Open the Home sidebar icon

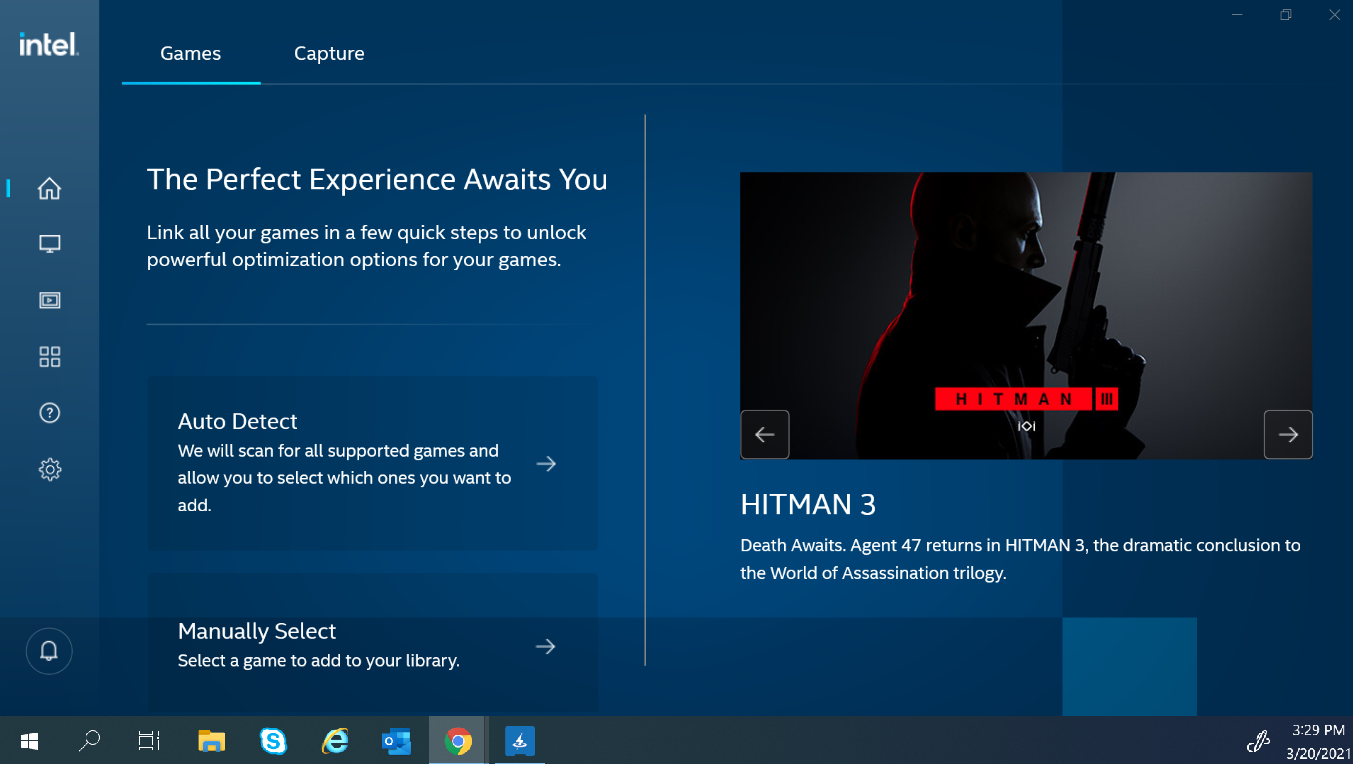pyautogui.click(x=49, y=188)
